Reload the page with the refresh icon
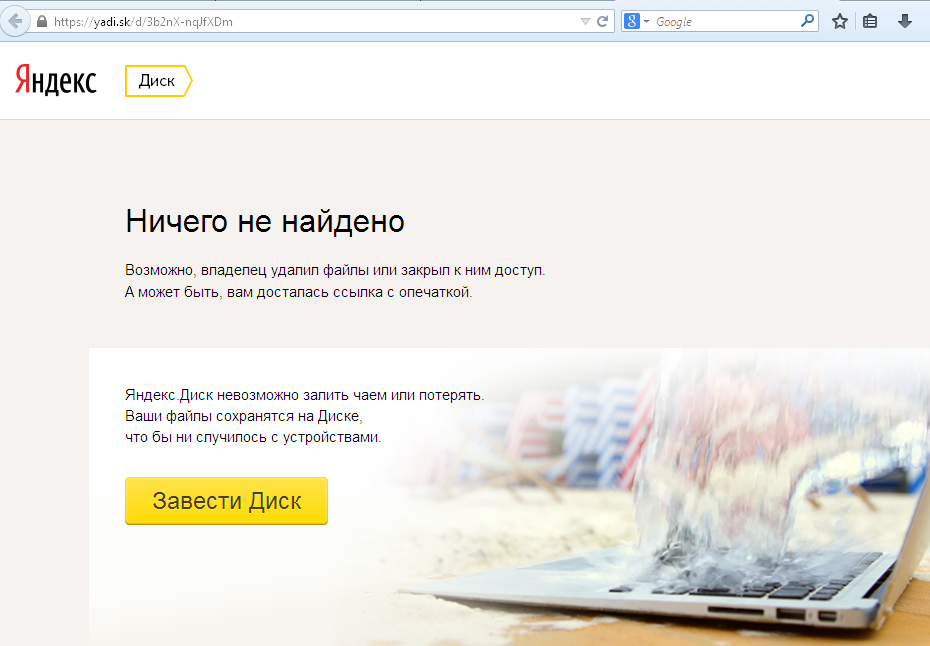930x646 pixels. tap(603, 21)
